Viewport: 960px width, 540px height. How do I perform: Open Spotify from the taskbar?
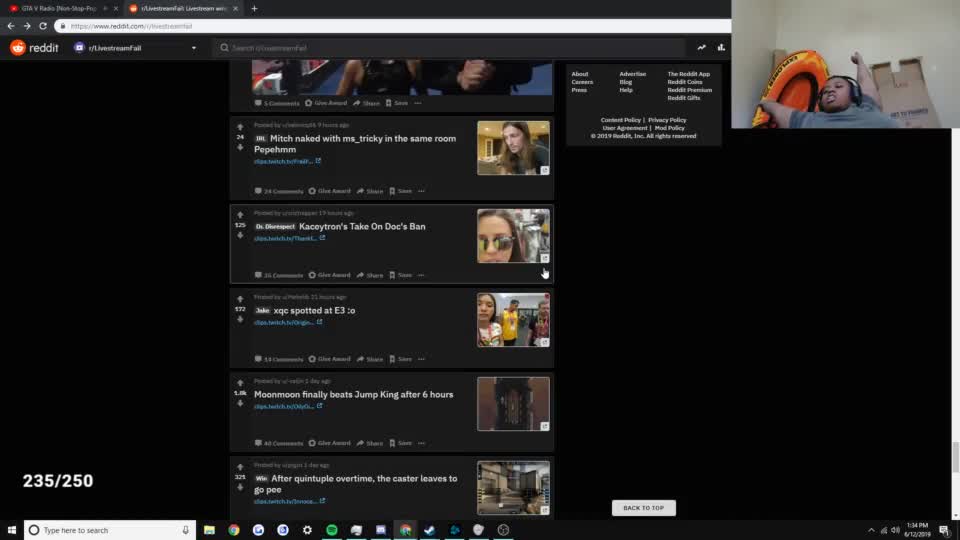click(x=332, y=530)
